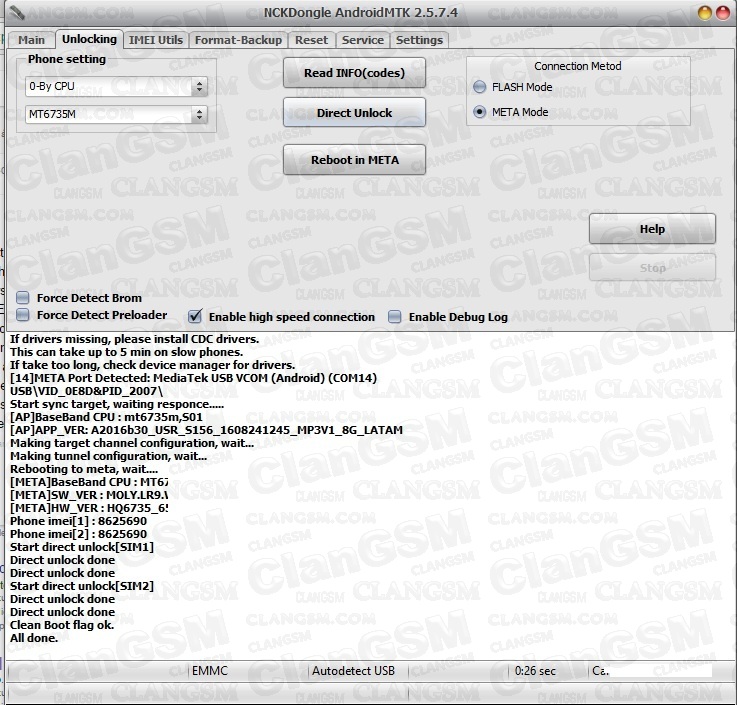This screenshot has width=737, height=705.
Task: Go to the Reset tab
Action: pos(311,40)
